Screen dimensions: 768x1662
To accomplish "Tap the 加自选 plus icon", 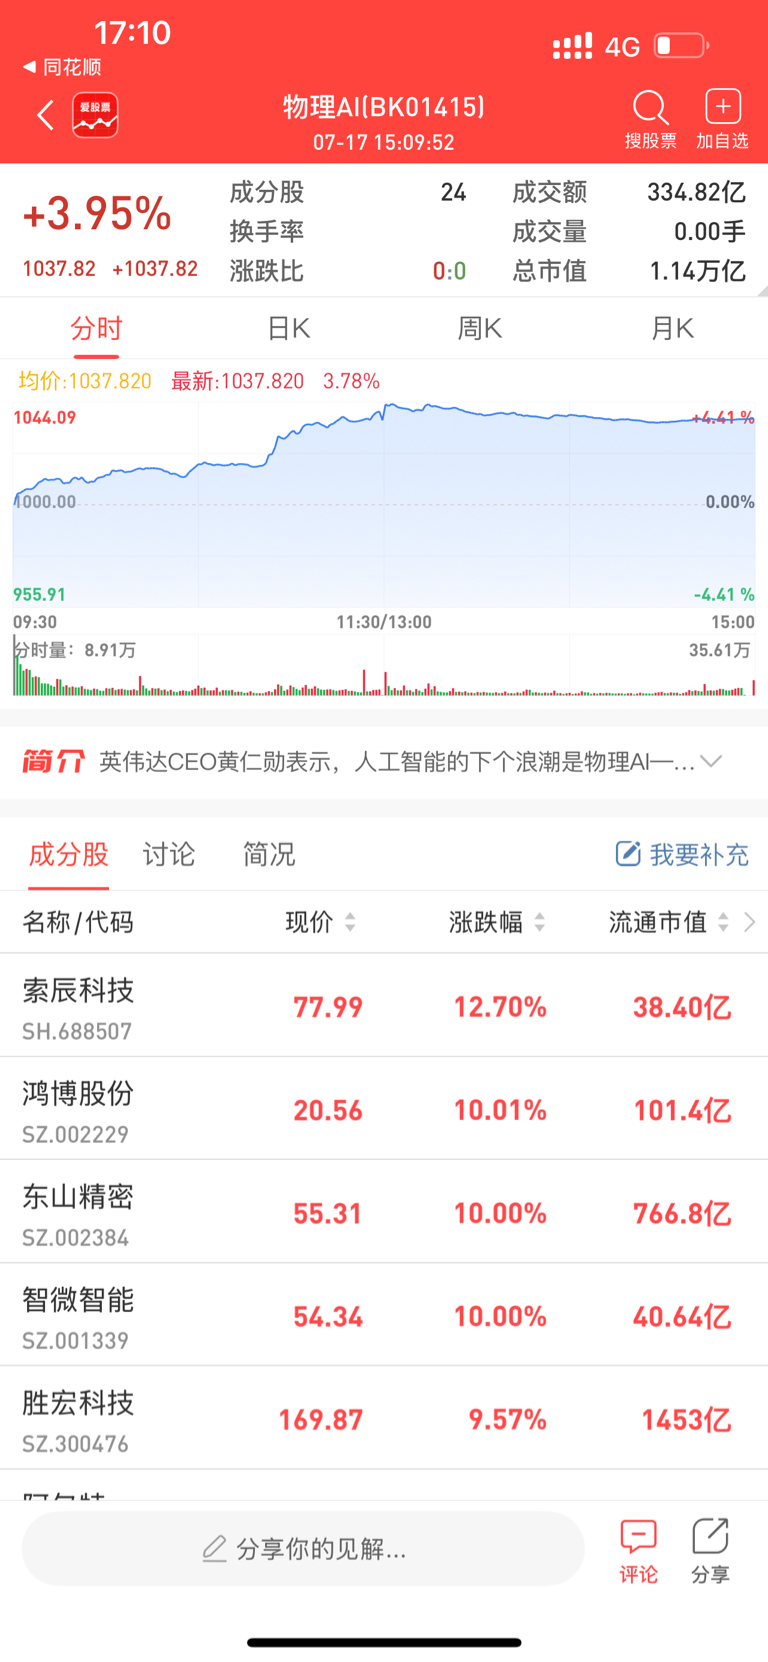I will (722, 106).
